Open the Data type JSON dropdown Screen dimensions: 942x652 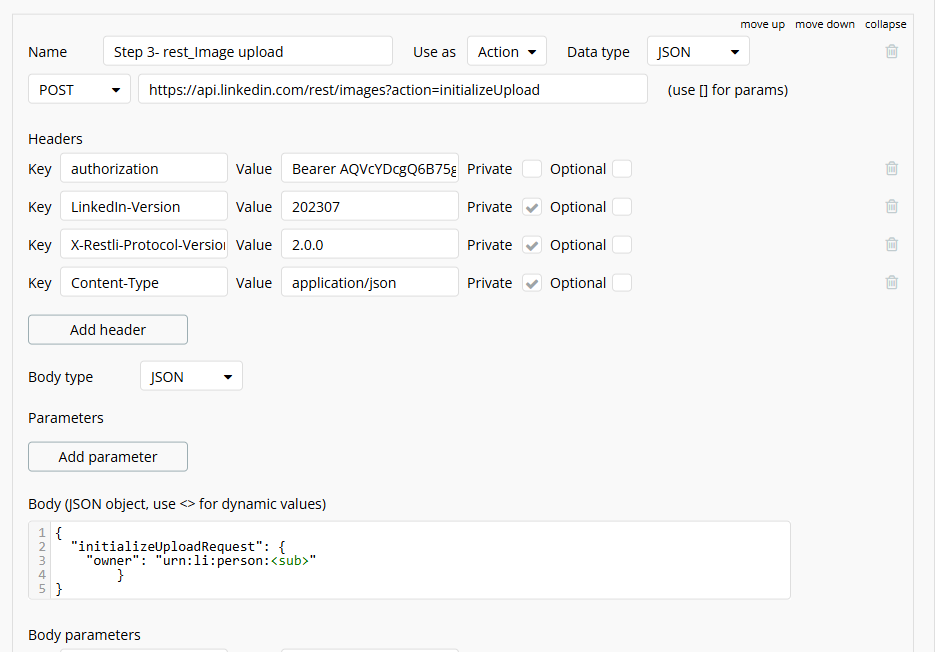[698, 52]
